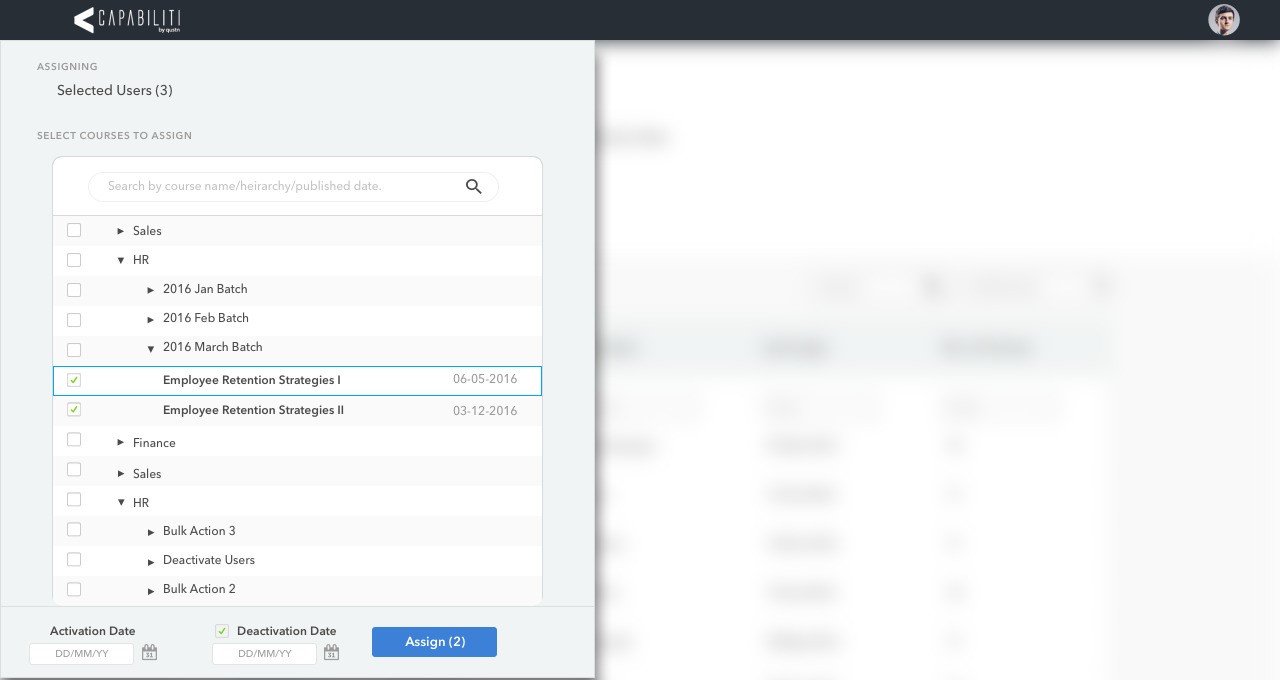Click the date 03-12-2016
The image size is (1280, 680).
[x=485, y=410]
